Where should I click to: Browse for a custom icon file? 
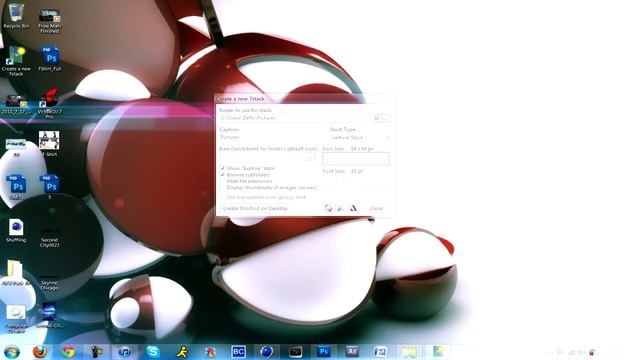[311, 156]
